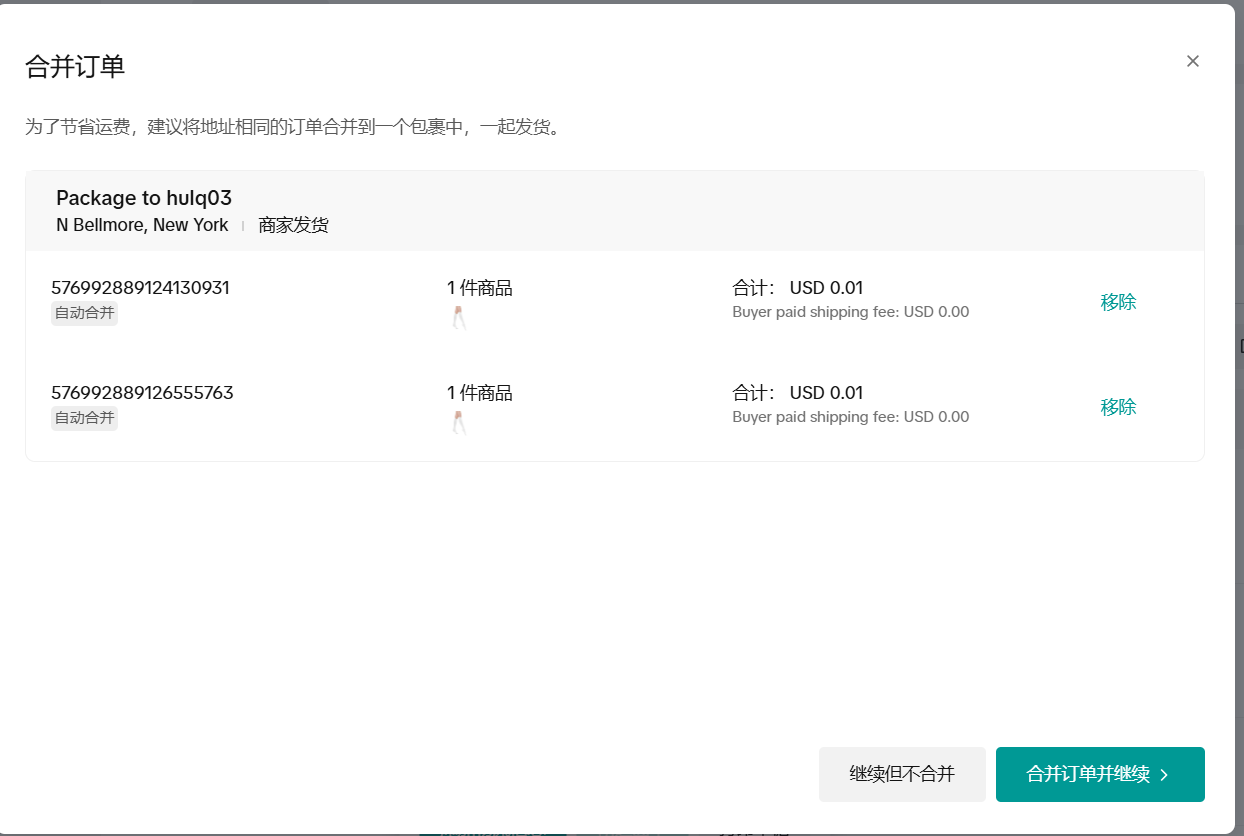Click the N Bellmore, New York address
The width and height of the screenshot is (1244, 836).
(142, 225)
